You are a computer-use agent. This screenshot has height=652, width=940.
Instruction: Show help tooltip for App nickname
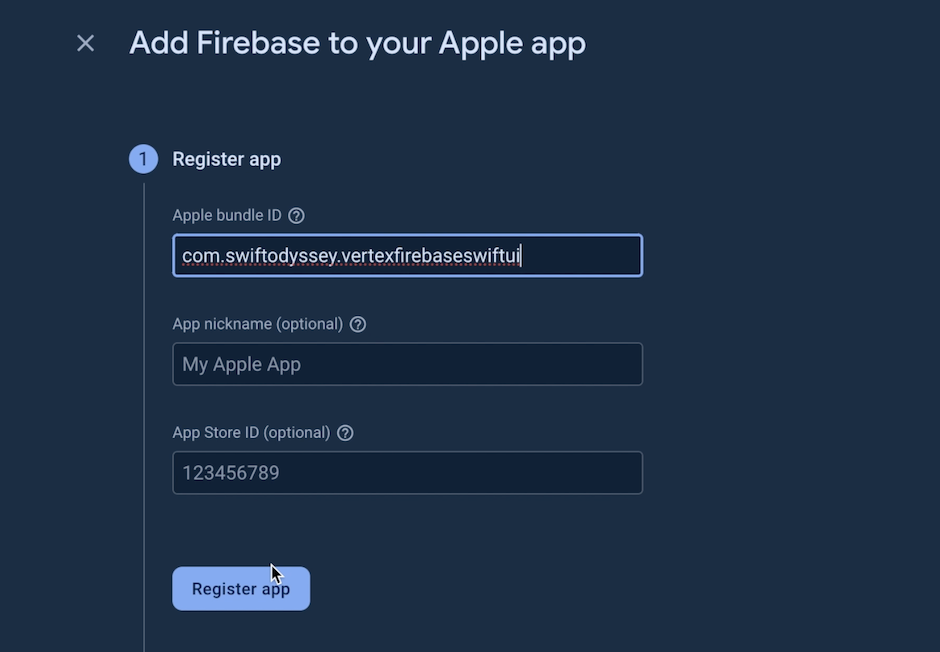(x=358, y=325)
